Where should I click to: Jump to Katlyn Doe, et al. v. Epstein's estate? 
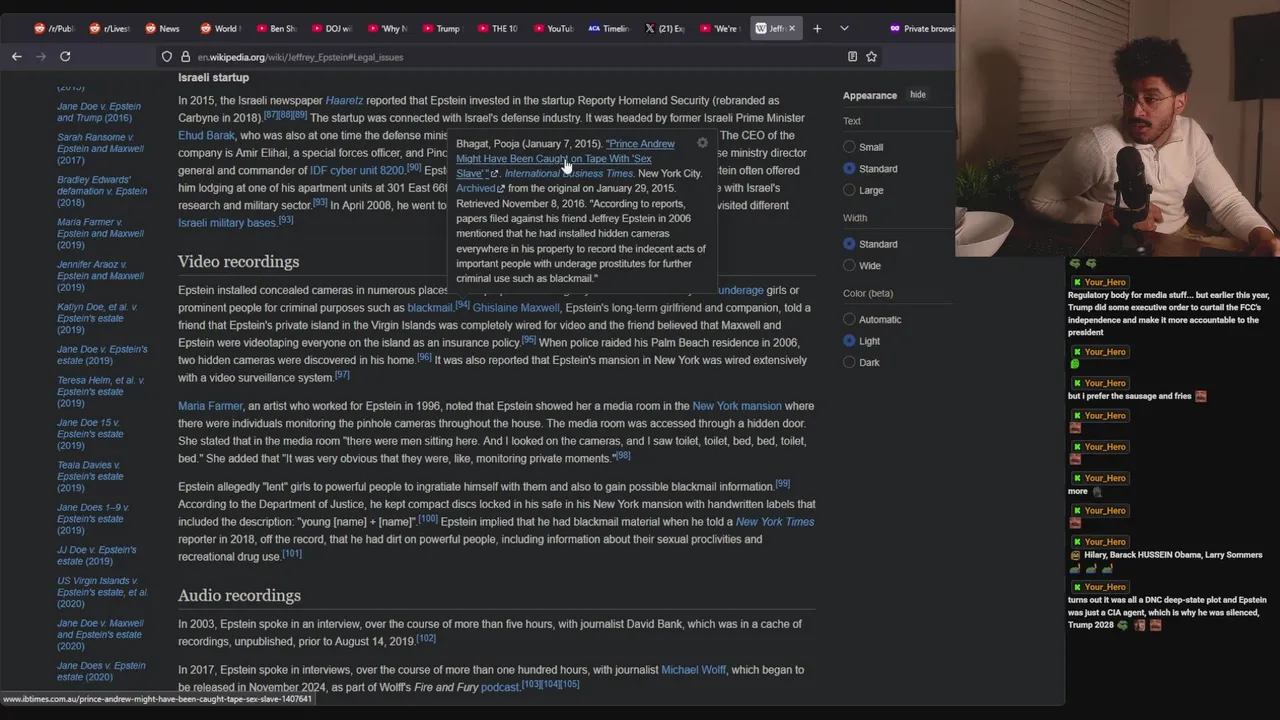(x=97, y=318)
